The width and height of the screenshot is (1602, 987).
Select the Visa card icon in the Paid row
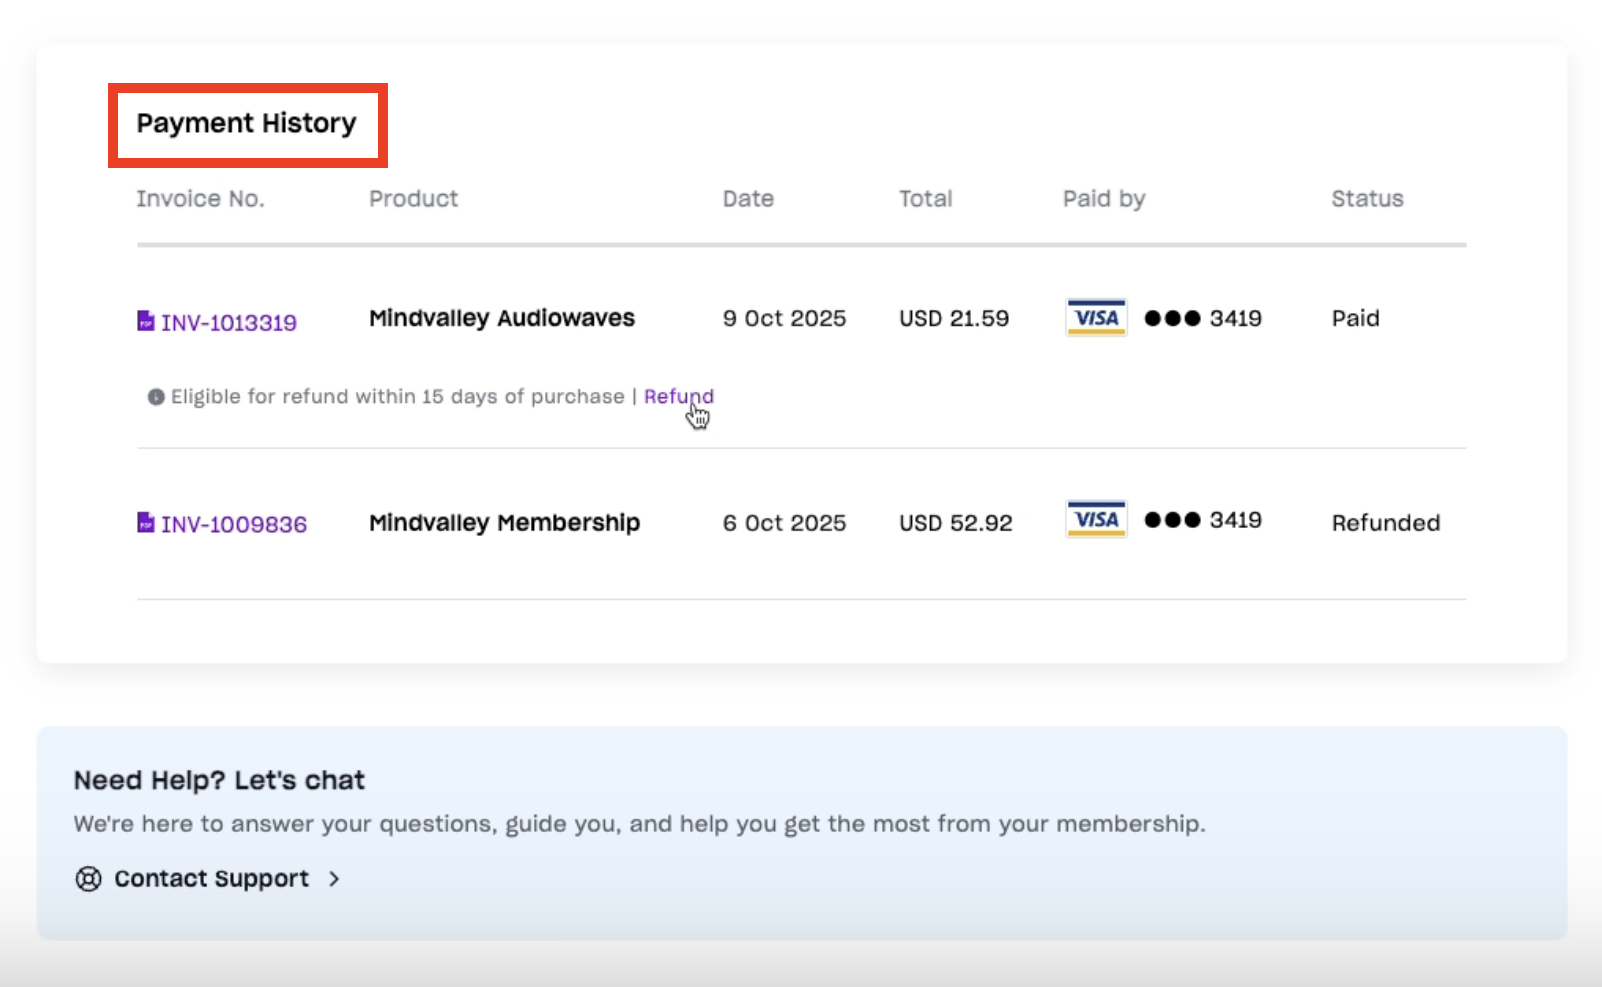tap(1096, 317)
